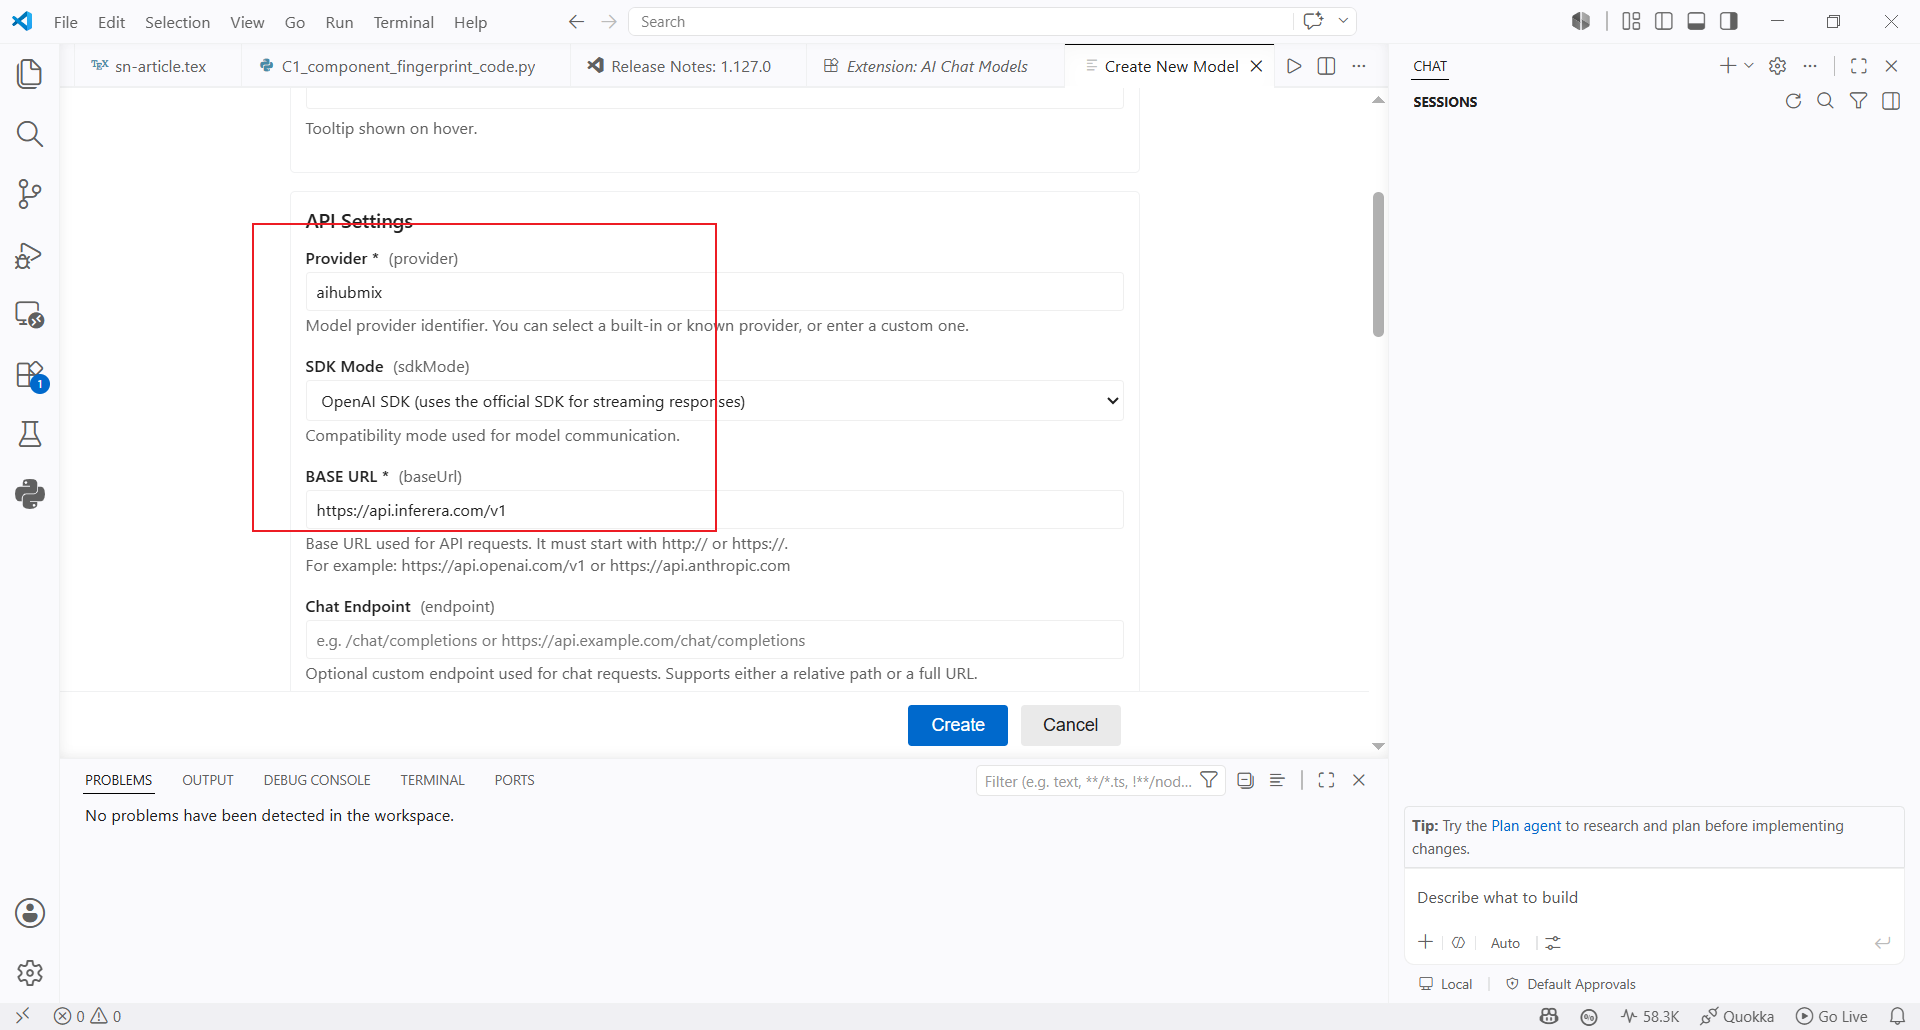1920x1030 pixels.
Task: Click Problems view-as-table lines icon
Action: pos(1277,781)
